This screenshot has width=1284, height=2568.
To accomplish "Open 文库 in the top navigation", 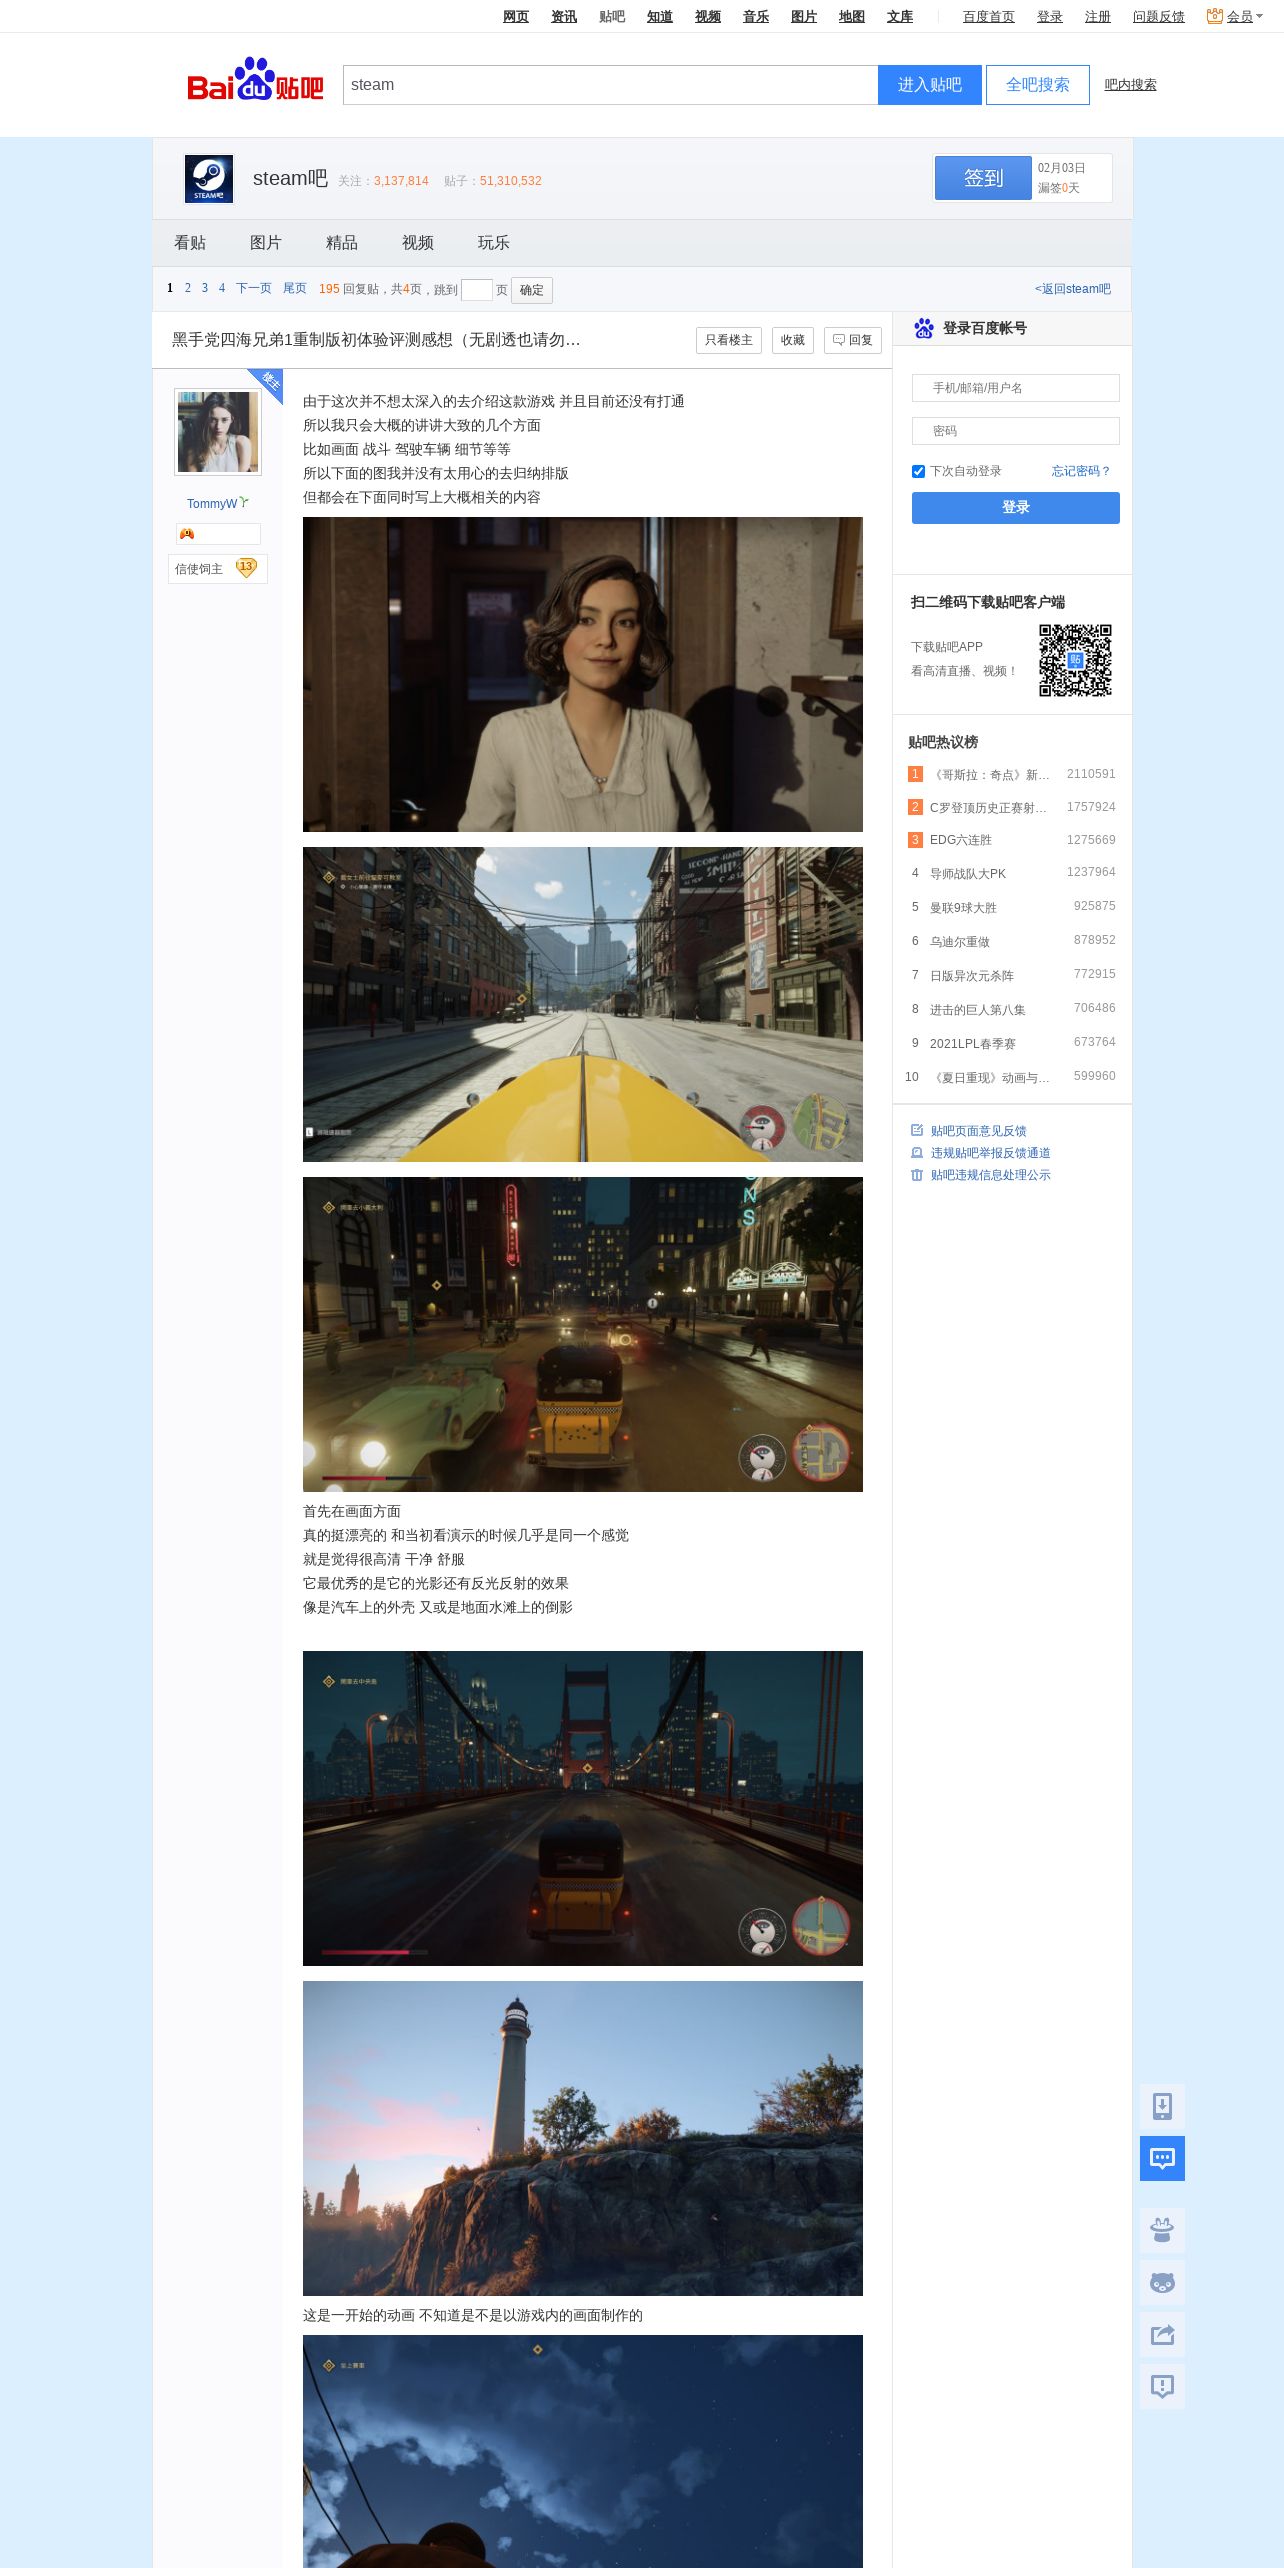I will [x=900, y=16].
